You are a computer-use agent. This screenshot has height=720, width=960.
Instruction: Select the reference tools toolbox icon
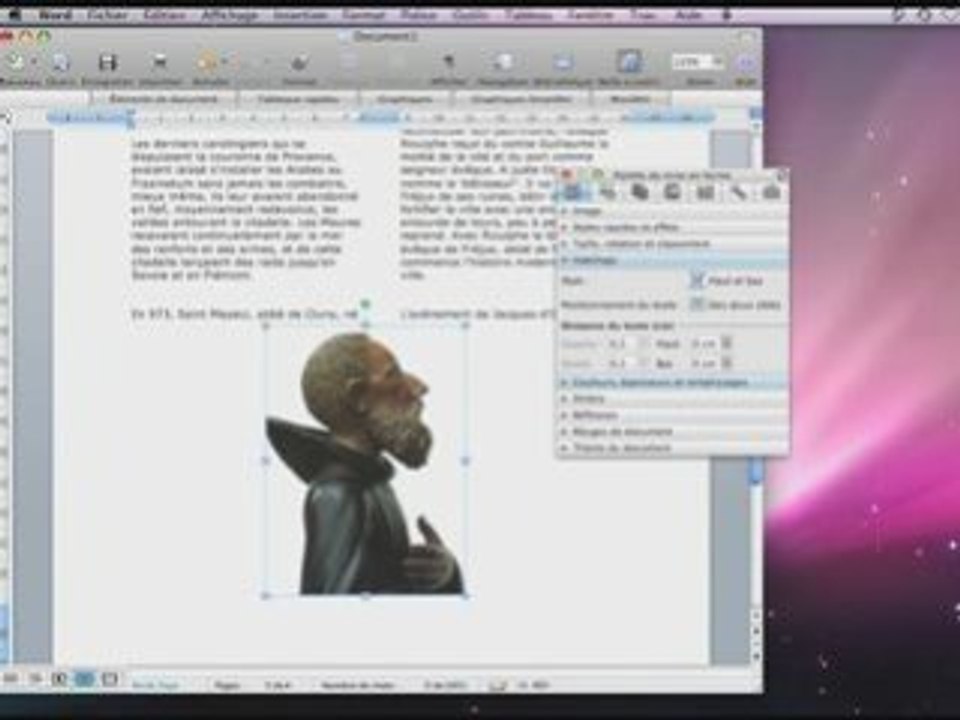pos(705,193)
